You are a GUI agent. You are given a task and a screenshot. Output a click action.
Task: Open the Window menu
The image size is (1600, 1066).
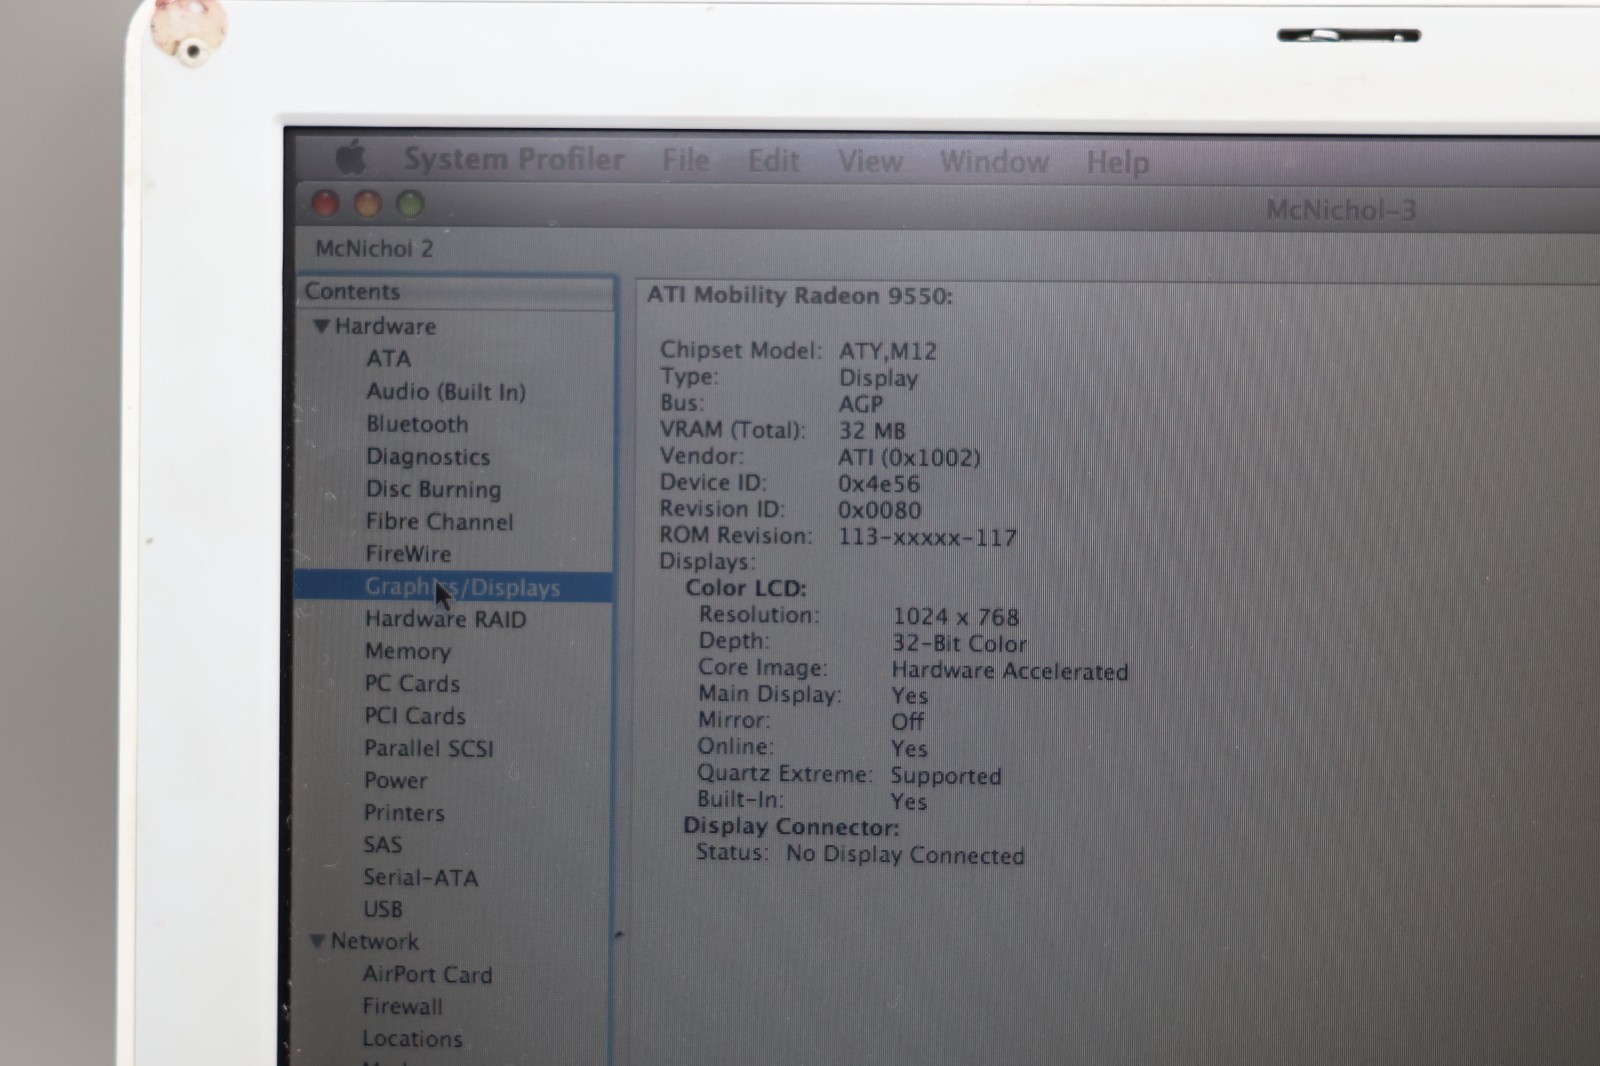click(x=994, y=162)
